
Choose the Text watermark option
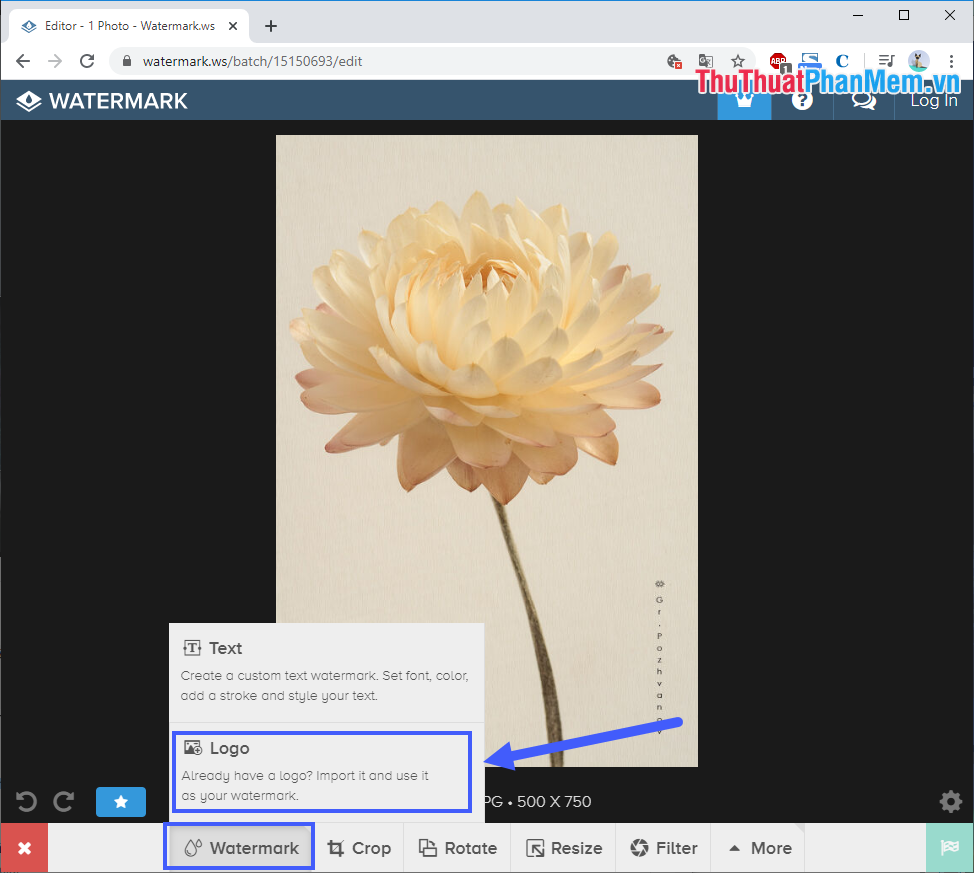click(x=326, y=670)
